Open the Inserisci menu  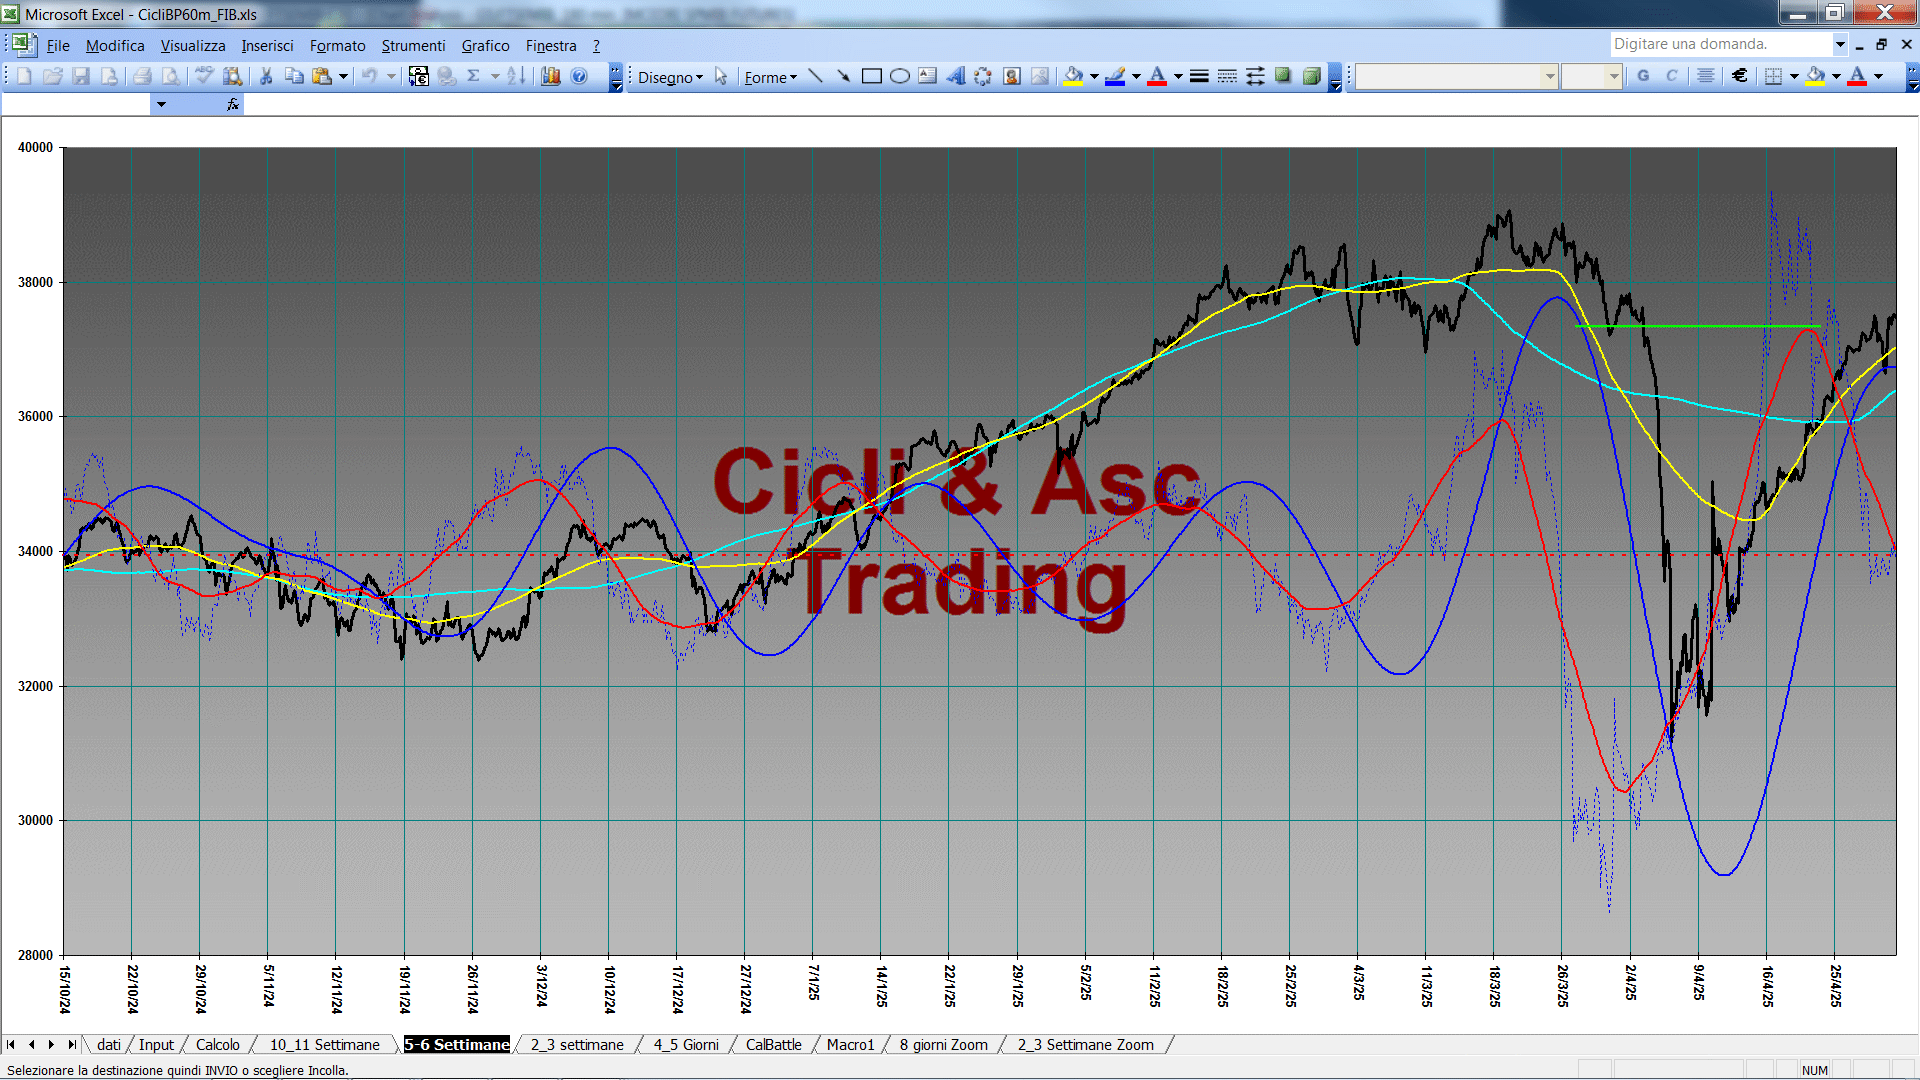pyautogui.click(x=267, y=46)
